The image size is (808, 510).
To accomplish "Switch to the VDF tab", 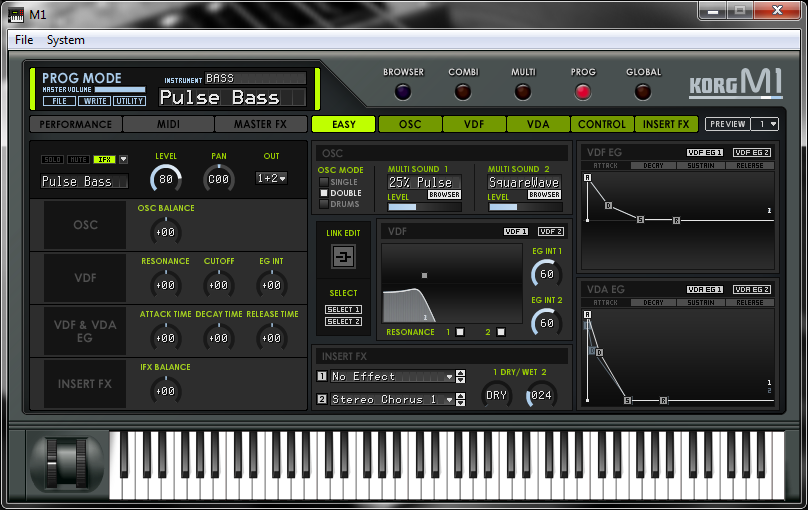I will click(474, 124).
